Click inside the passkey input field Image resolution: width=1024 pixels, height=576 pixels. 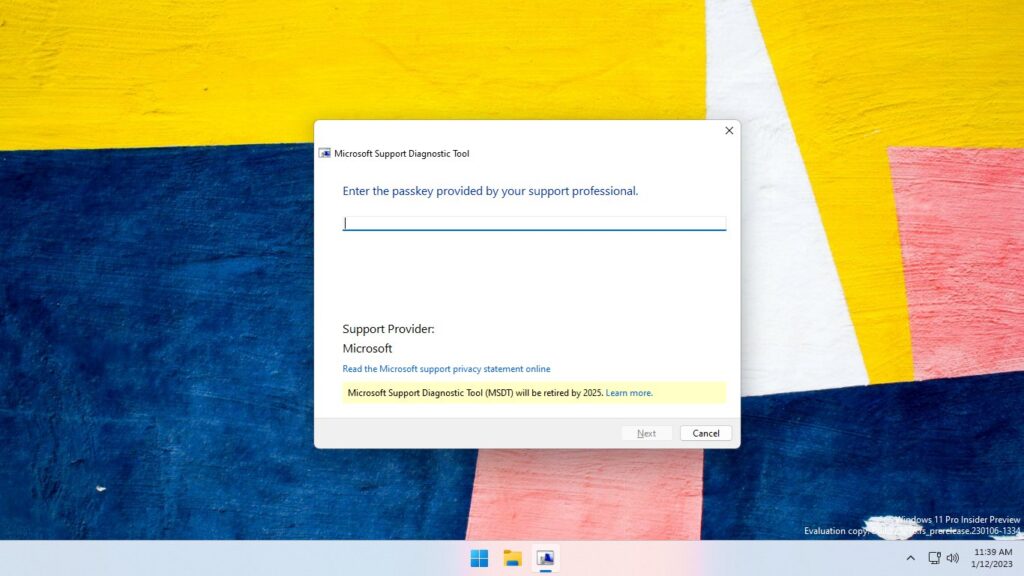click(533, 222)
